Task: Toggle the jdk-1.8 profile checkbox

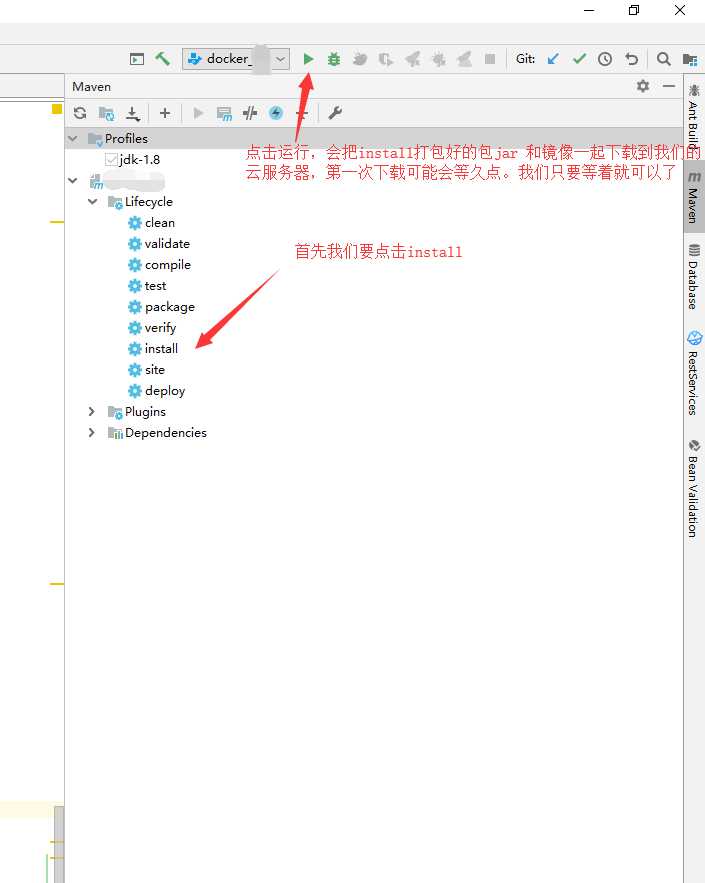Action: 111,159
